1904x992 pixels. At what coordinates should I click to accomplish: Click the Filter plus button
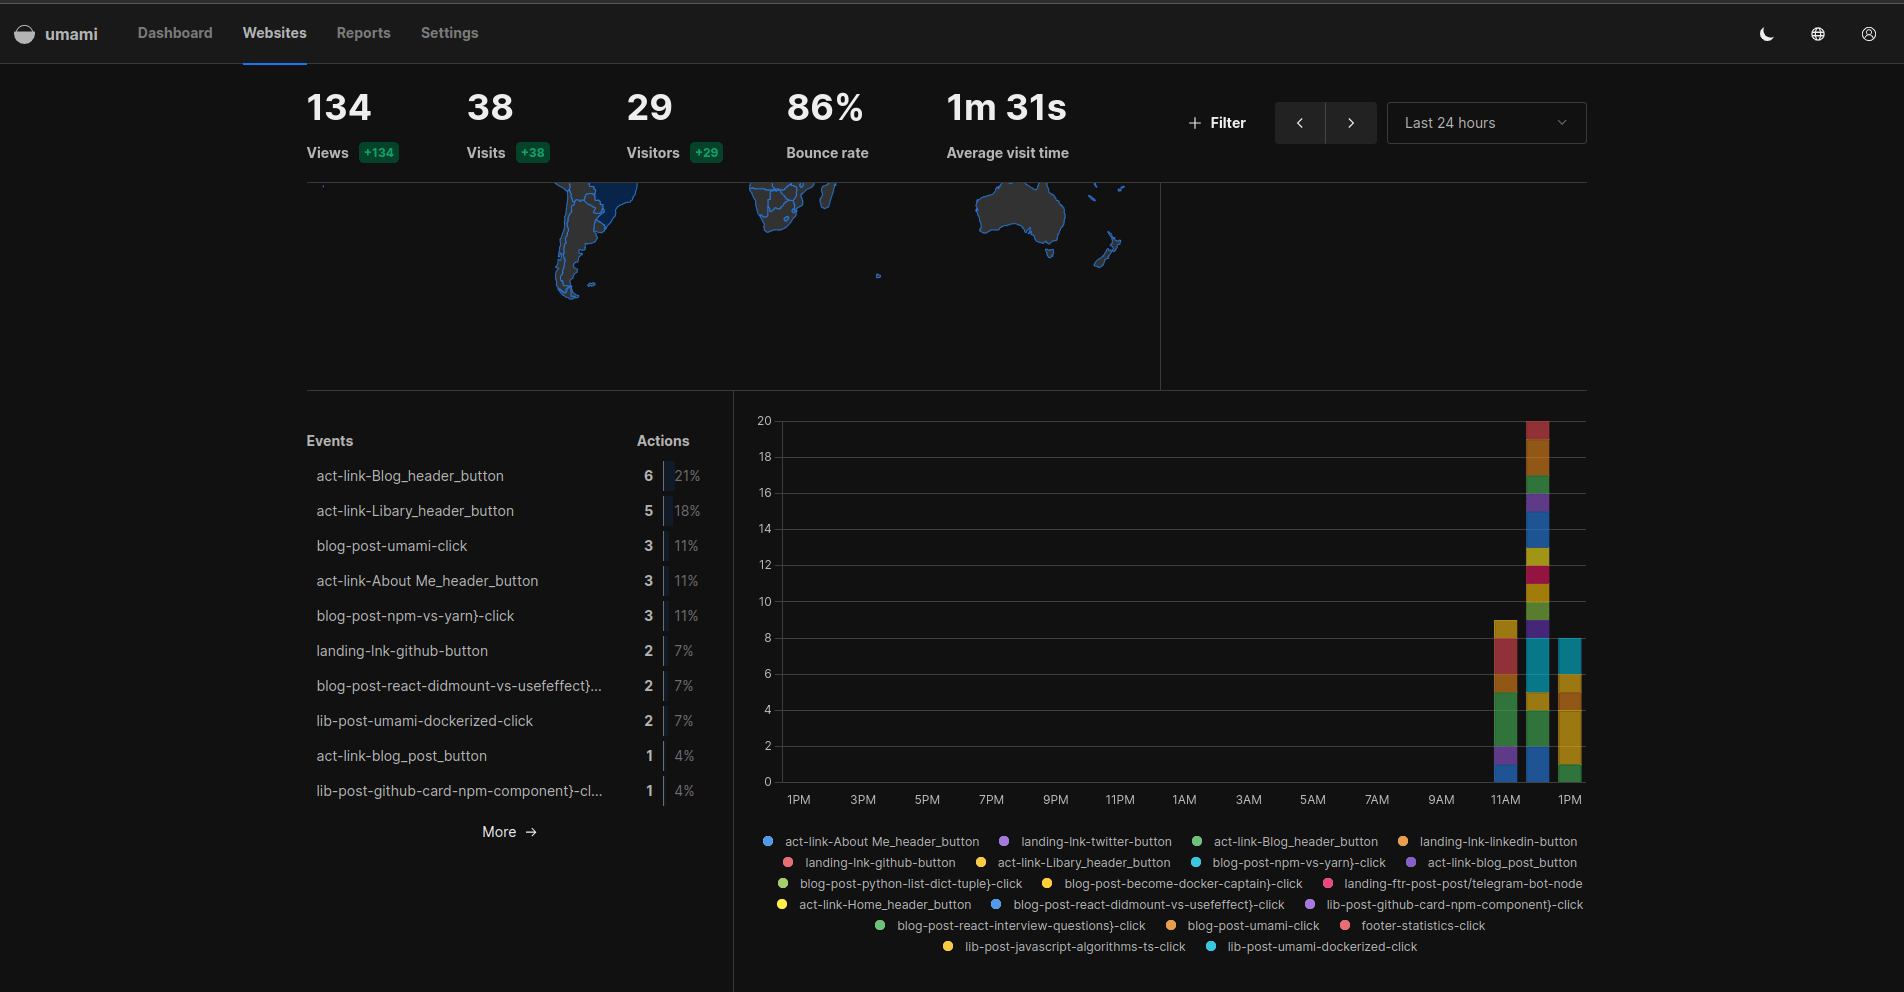[x=1217, y=123]
